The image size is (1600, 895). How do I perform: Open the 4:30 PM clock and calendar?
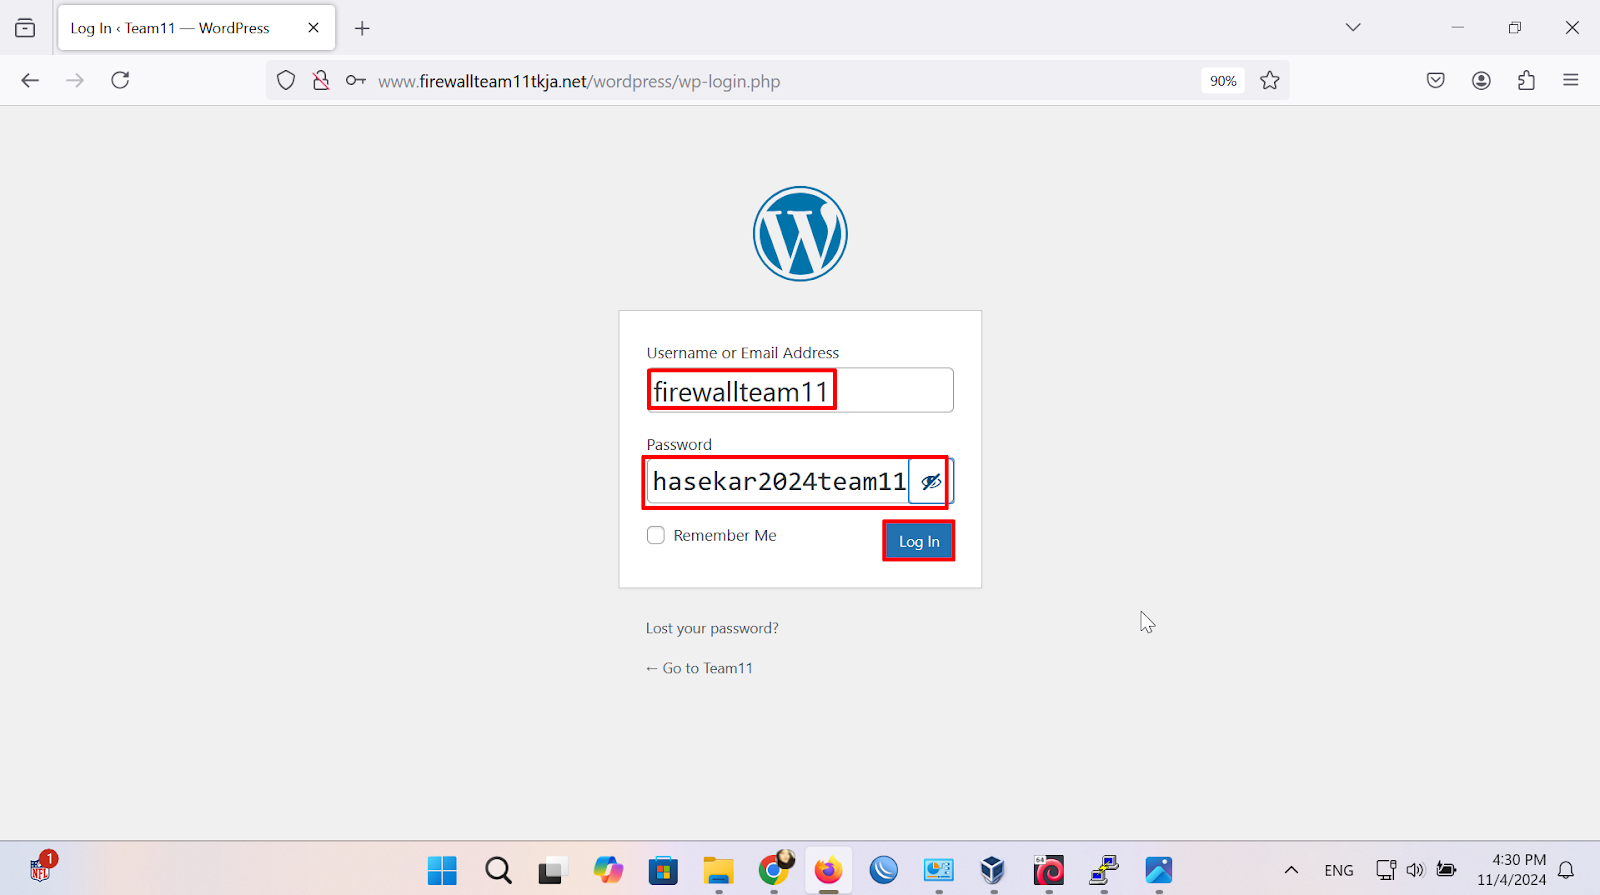click(1512, 870)
